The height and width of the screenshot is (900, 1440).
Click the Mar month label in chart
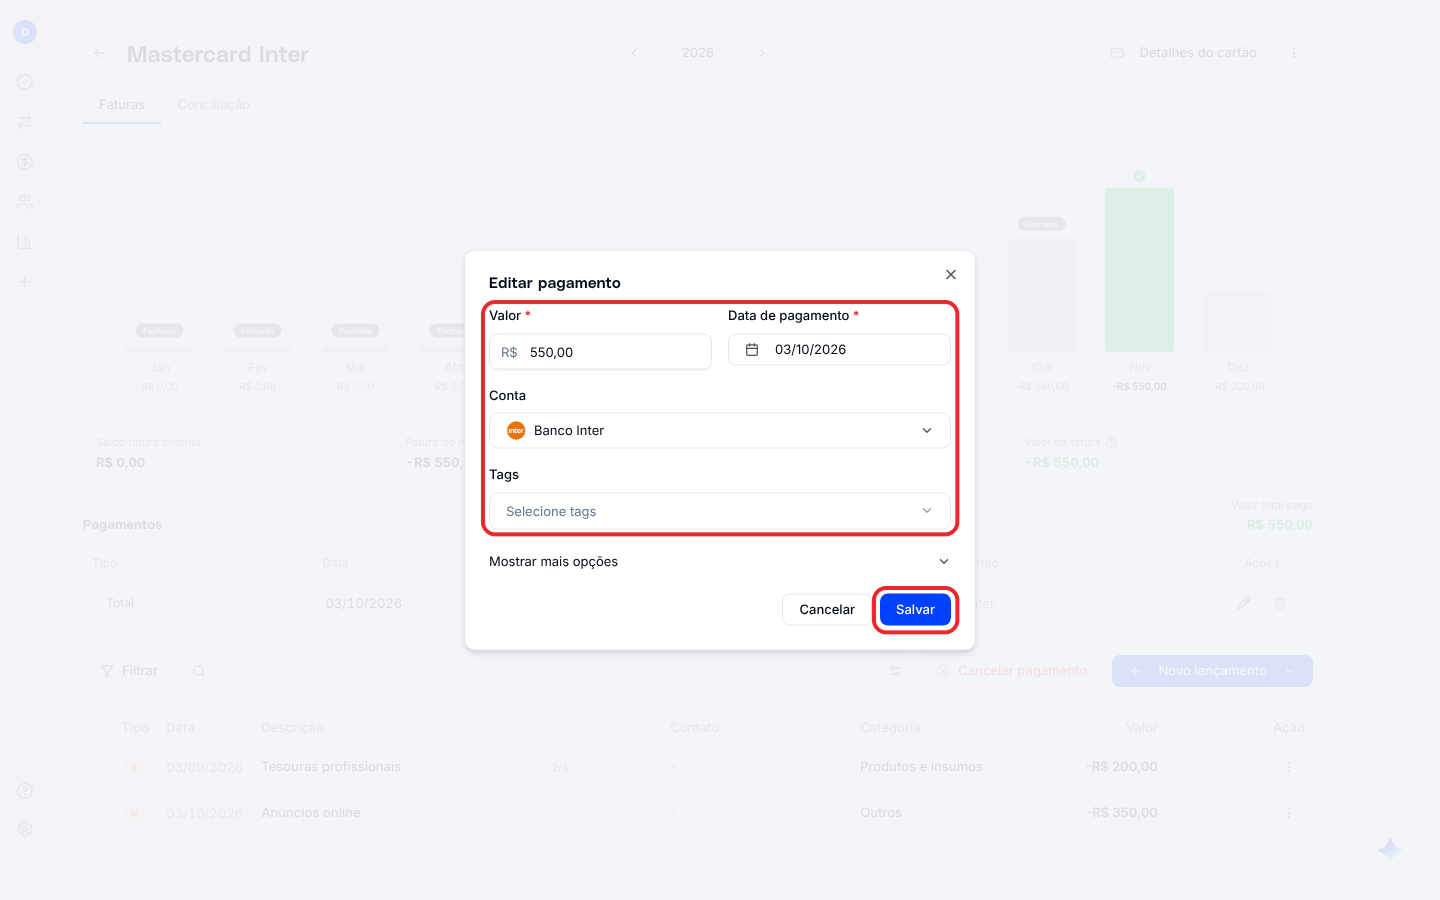356,367
